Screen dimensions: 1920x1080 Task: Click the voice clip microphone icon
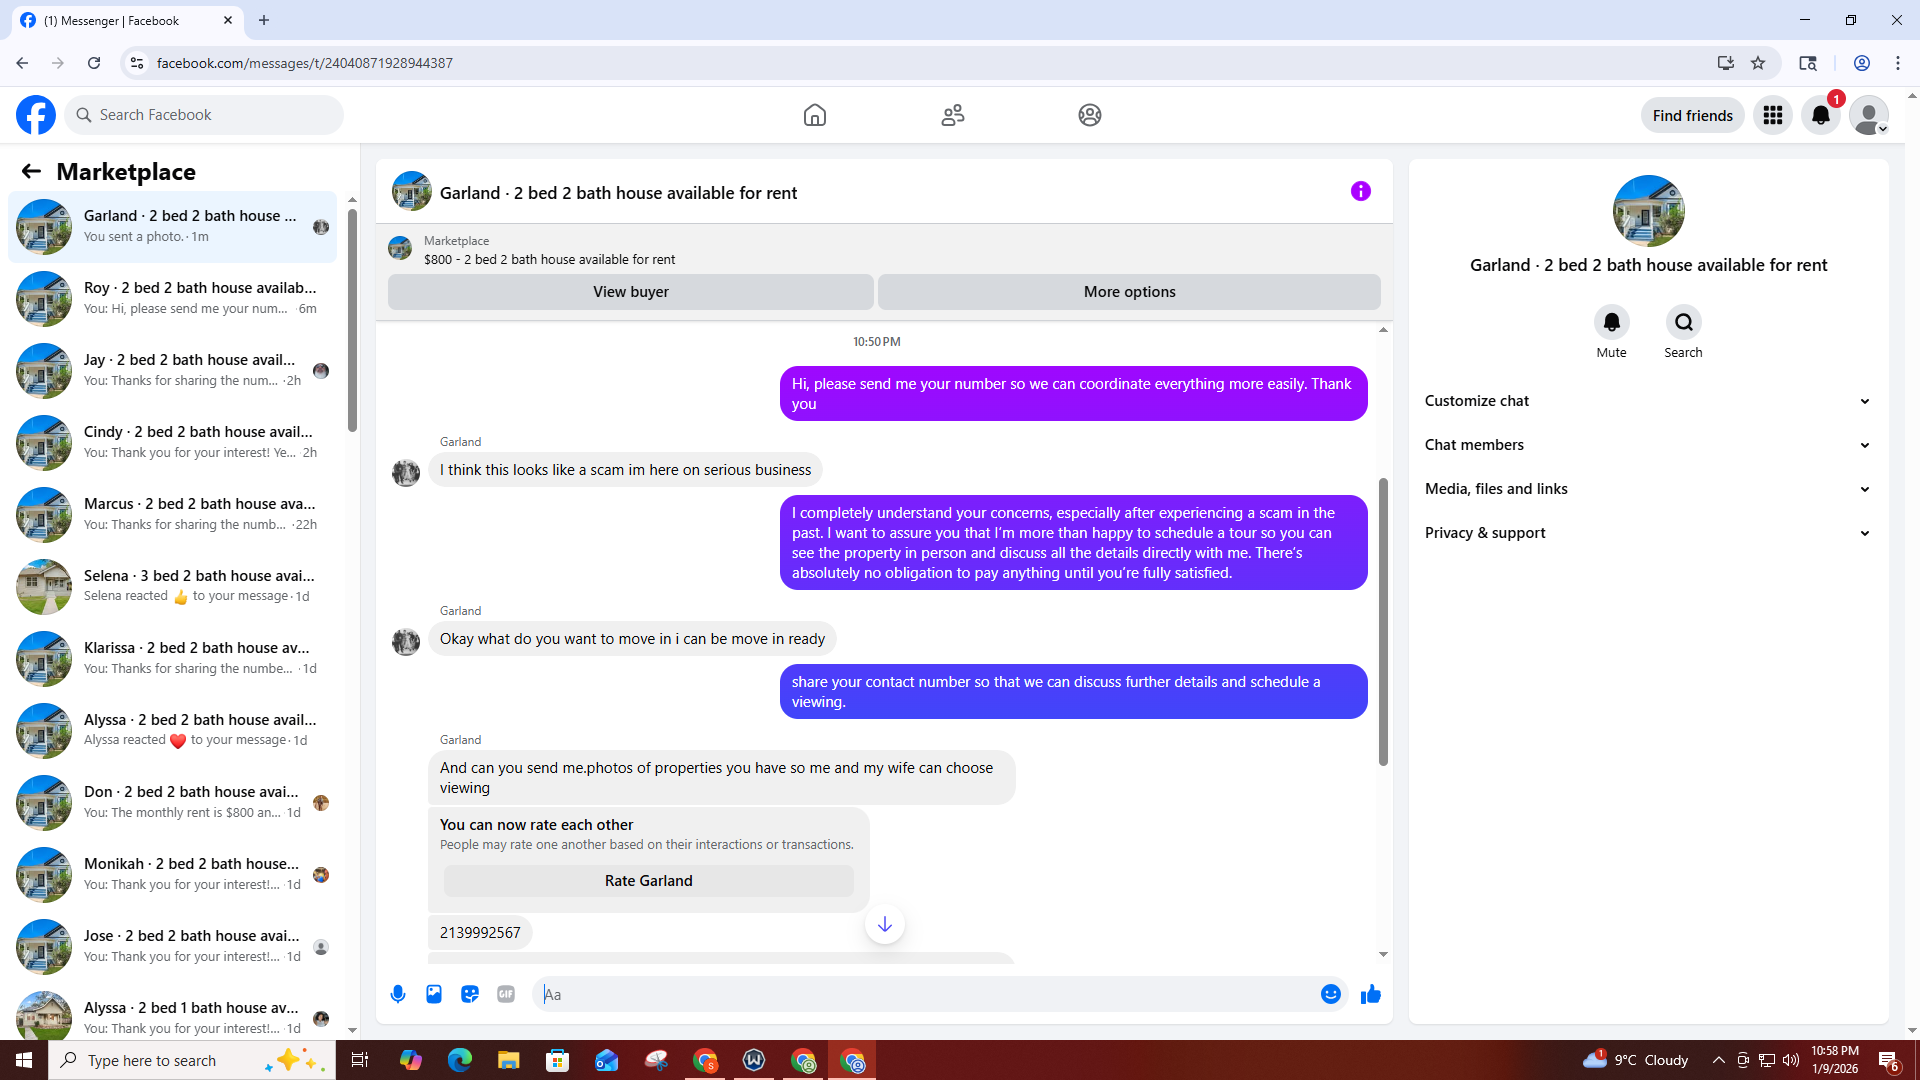click(x=398, y=994)
